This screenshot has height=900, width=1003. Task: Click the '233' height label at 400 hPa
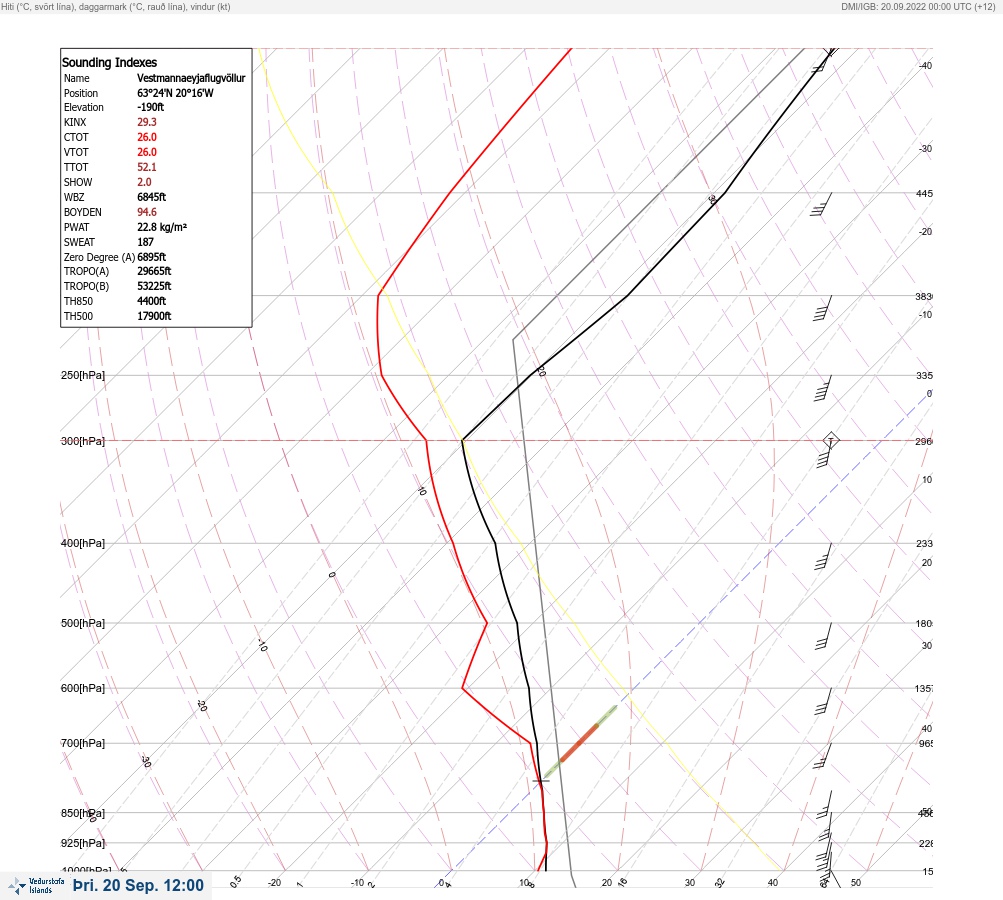coord(924,544)
